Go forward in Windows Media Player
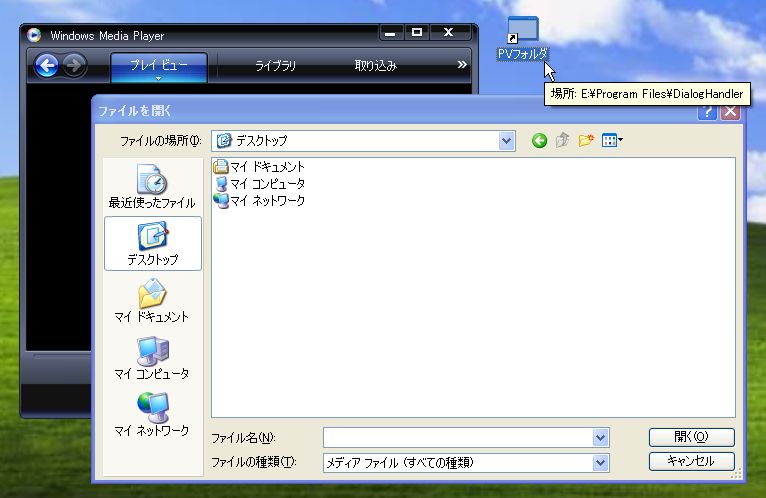 pyautogui.click(x=75, y=65)
